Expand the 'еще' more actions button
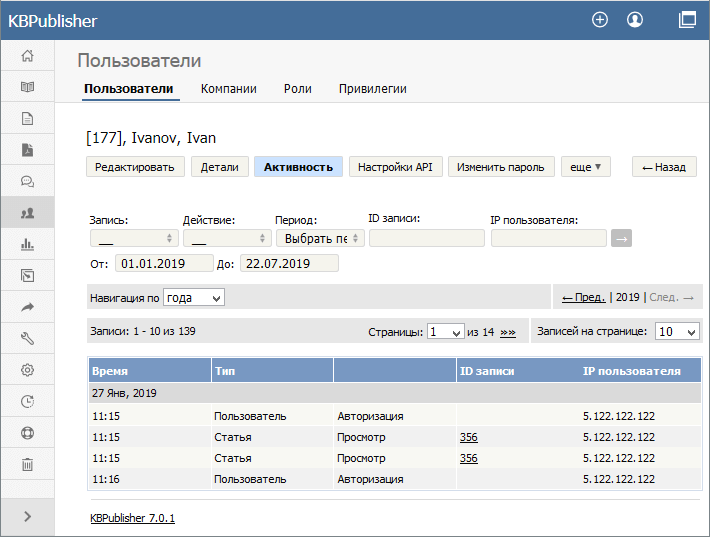This screenshot has width=710, height=537. (585, 167)
